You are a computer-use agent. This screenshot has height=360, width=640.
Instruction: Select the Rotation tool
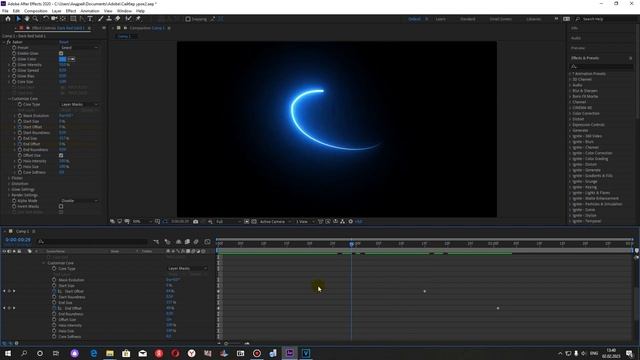(x=46, y=19)
